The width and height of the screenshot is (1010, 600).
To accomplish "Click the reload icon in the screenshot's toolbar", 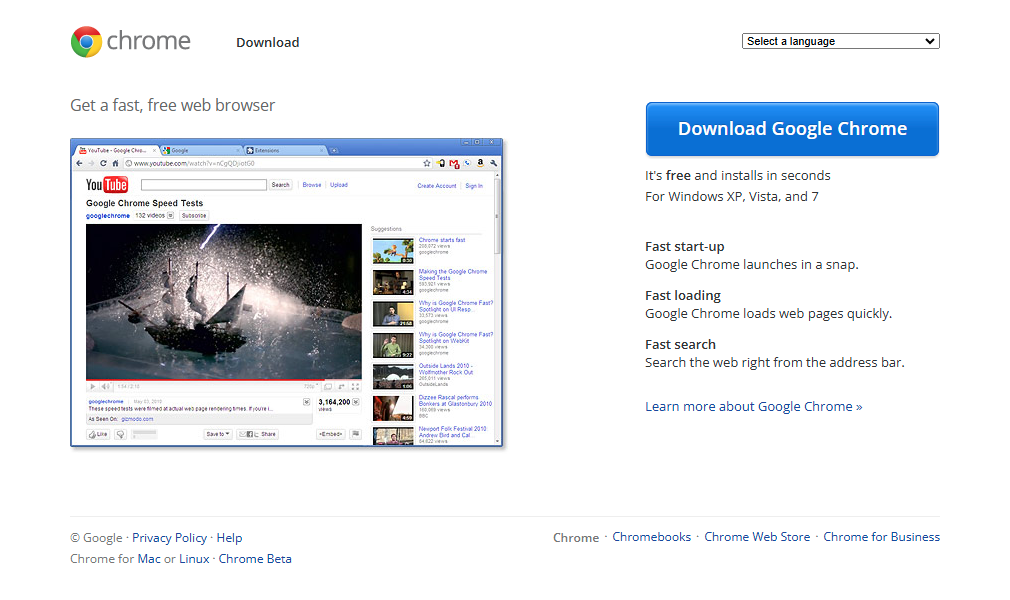I will [x=103, y=164].
